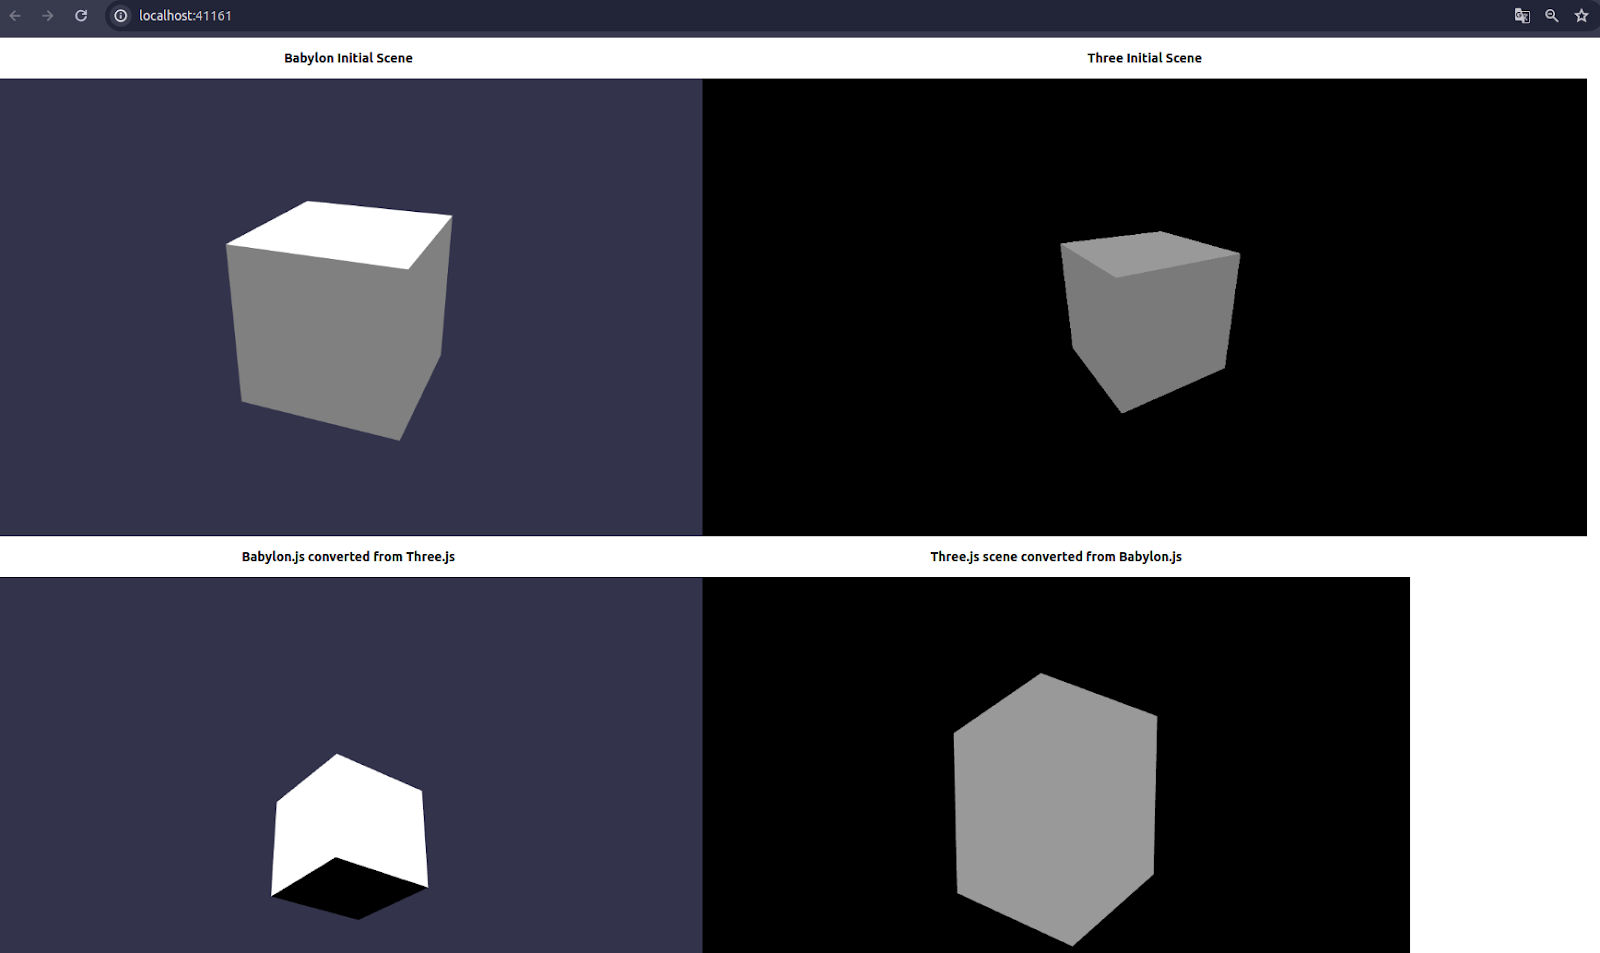The image size is (1600, 953).
Task: Bookmark this page with star icon
Action: pos(1581,16)
